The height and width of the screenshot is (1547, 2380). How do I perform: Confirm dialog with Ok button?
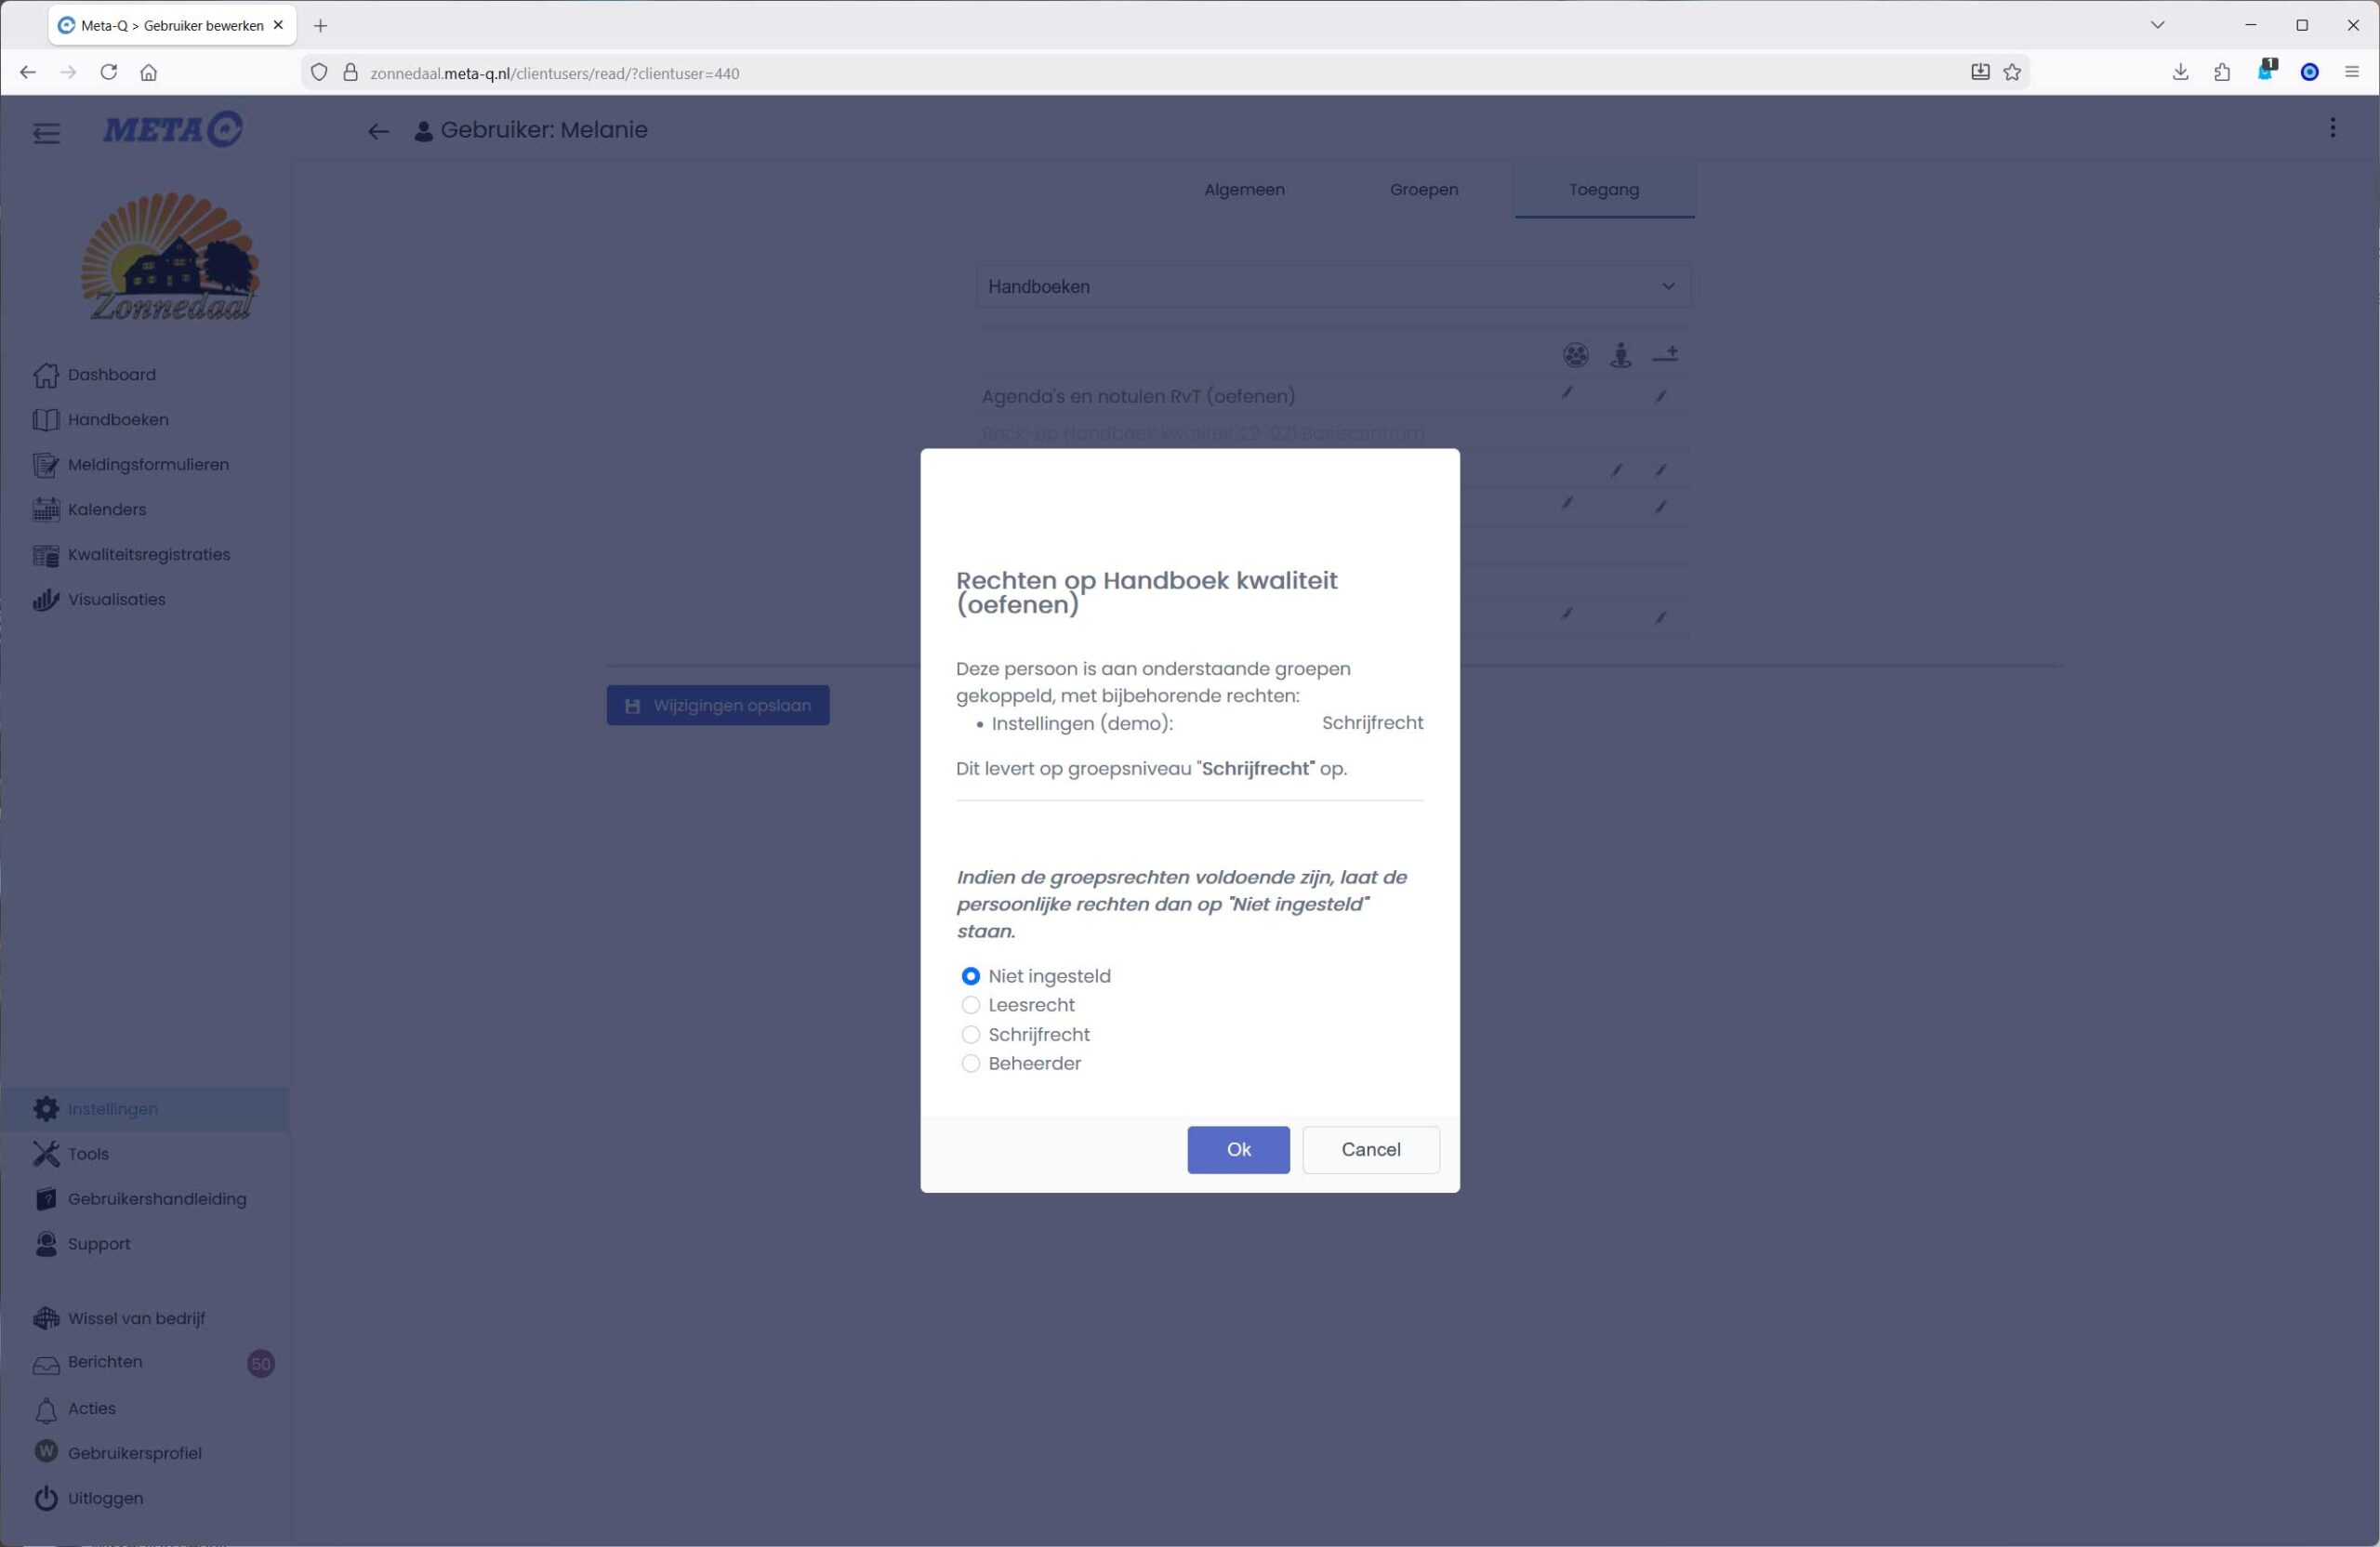1237,1150
